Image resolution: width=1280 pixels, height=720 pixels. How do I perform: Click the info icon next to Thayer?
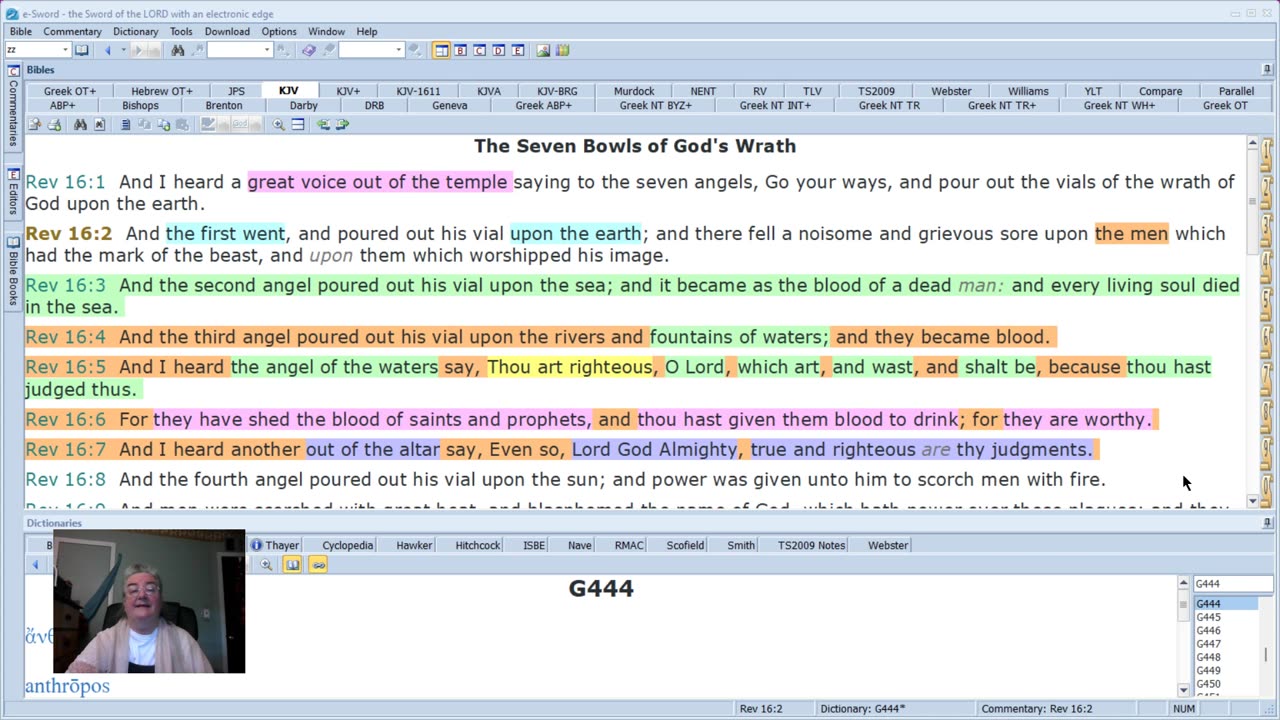[x=256, y=545]
